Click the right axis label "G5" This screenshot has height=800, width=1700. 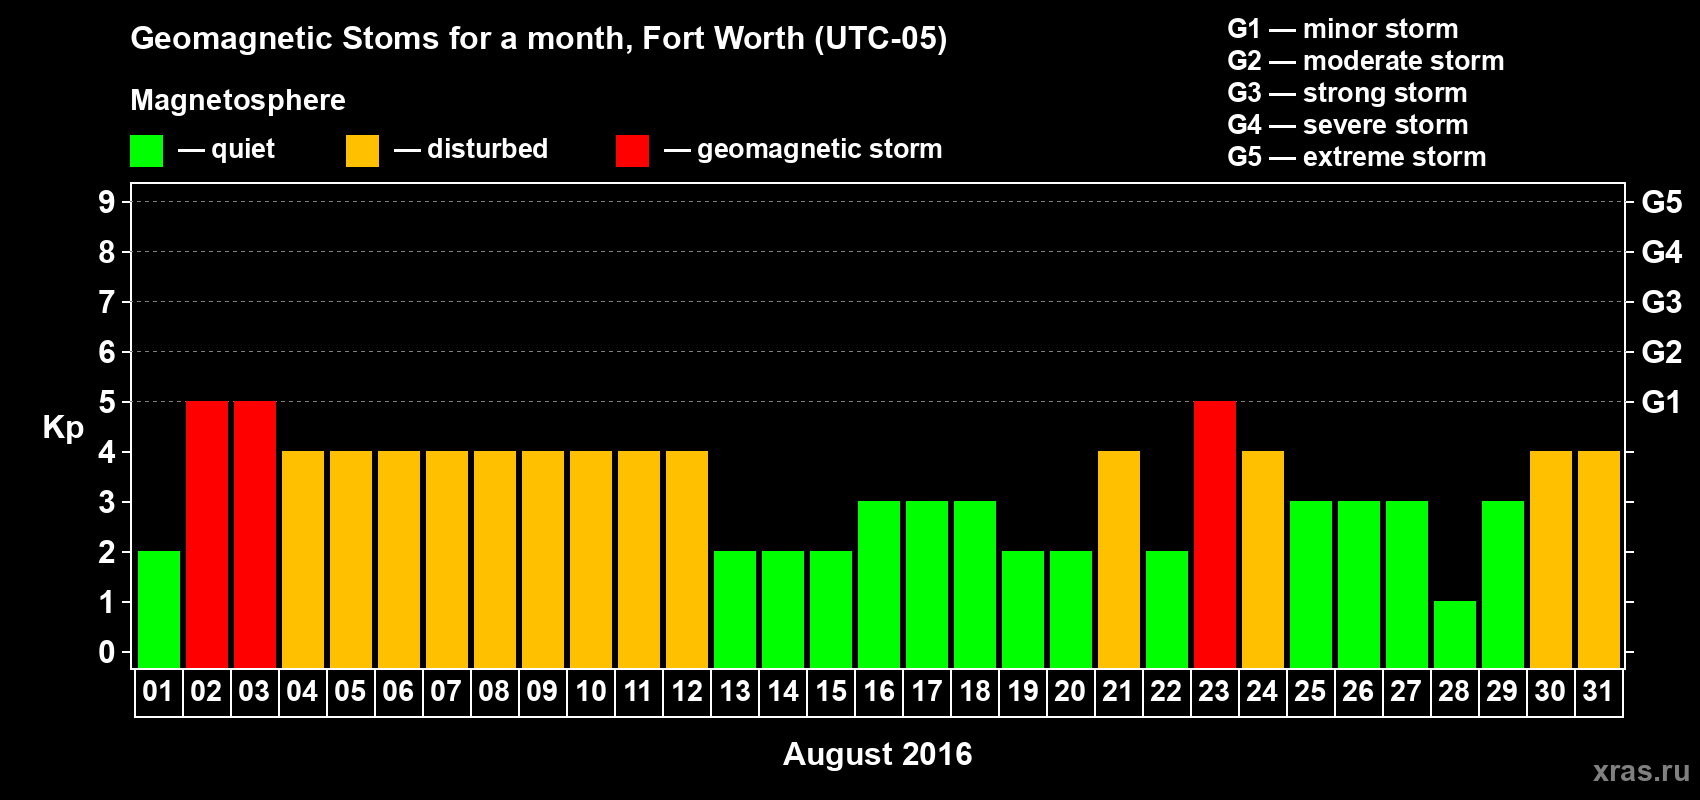click(1661, 202)
